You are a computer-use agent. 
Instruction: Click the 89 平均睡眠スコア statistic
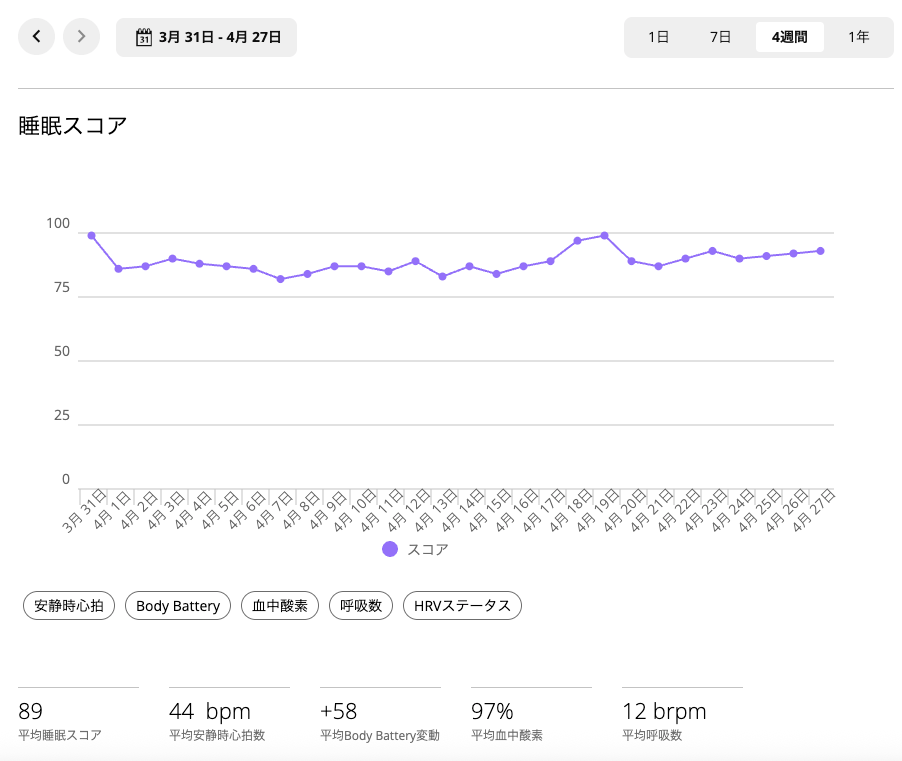coord(31,712)
